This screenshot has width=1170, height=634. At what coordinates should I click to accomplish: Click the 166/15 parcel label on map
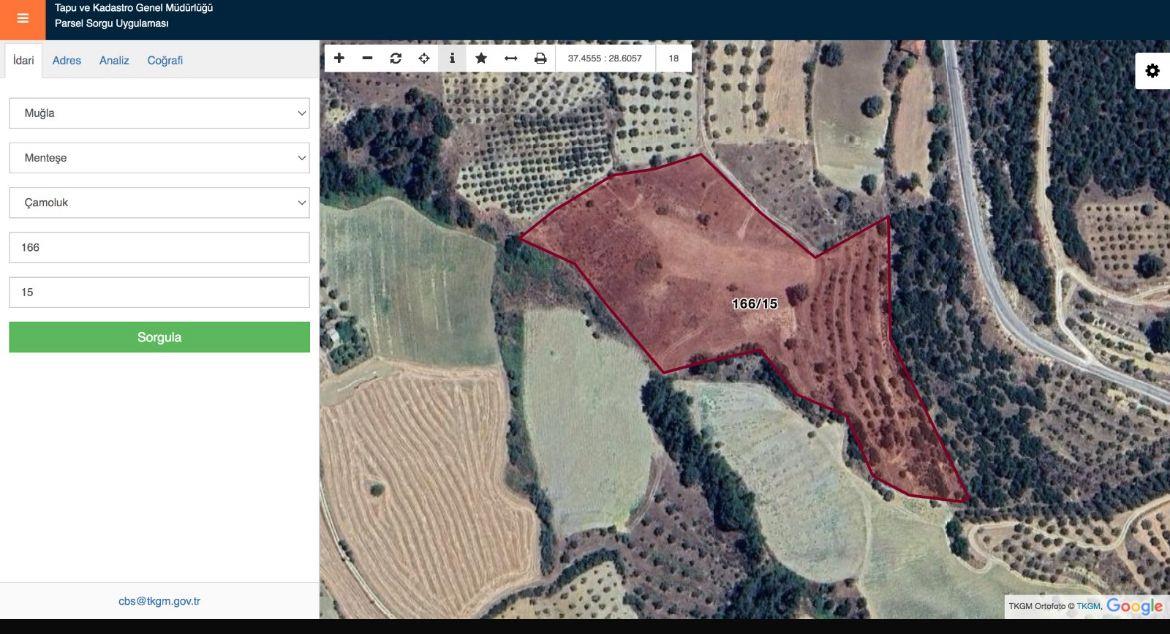[755, 303]
